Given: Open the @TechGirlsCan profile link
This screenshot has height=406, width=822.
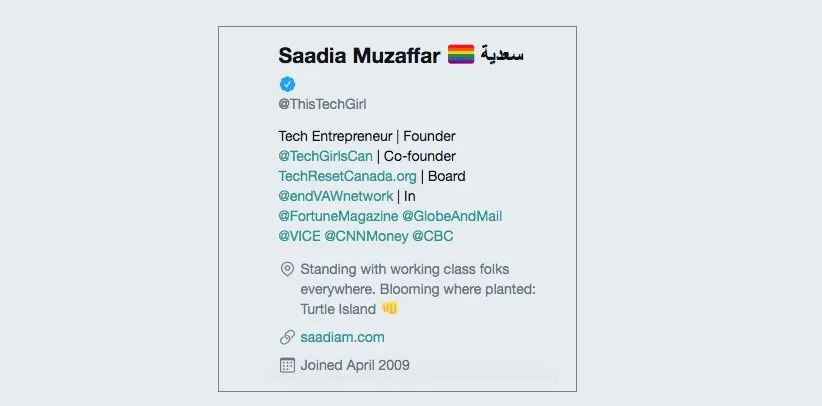Looking at the screenshot, I should click(x=326, y=156).
